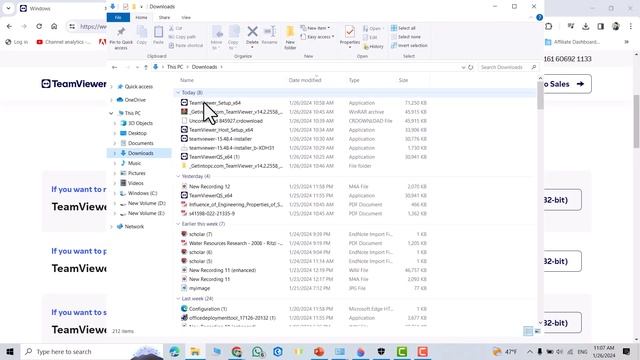This screenshot has width=640, height=360.
Task: Select the TeamViewer_Host_Setup_x64 file
Action: (x=221, y=130)
